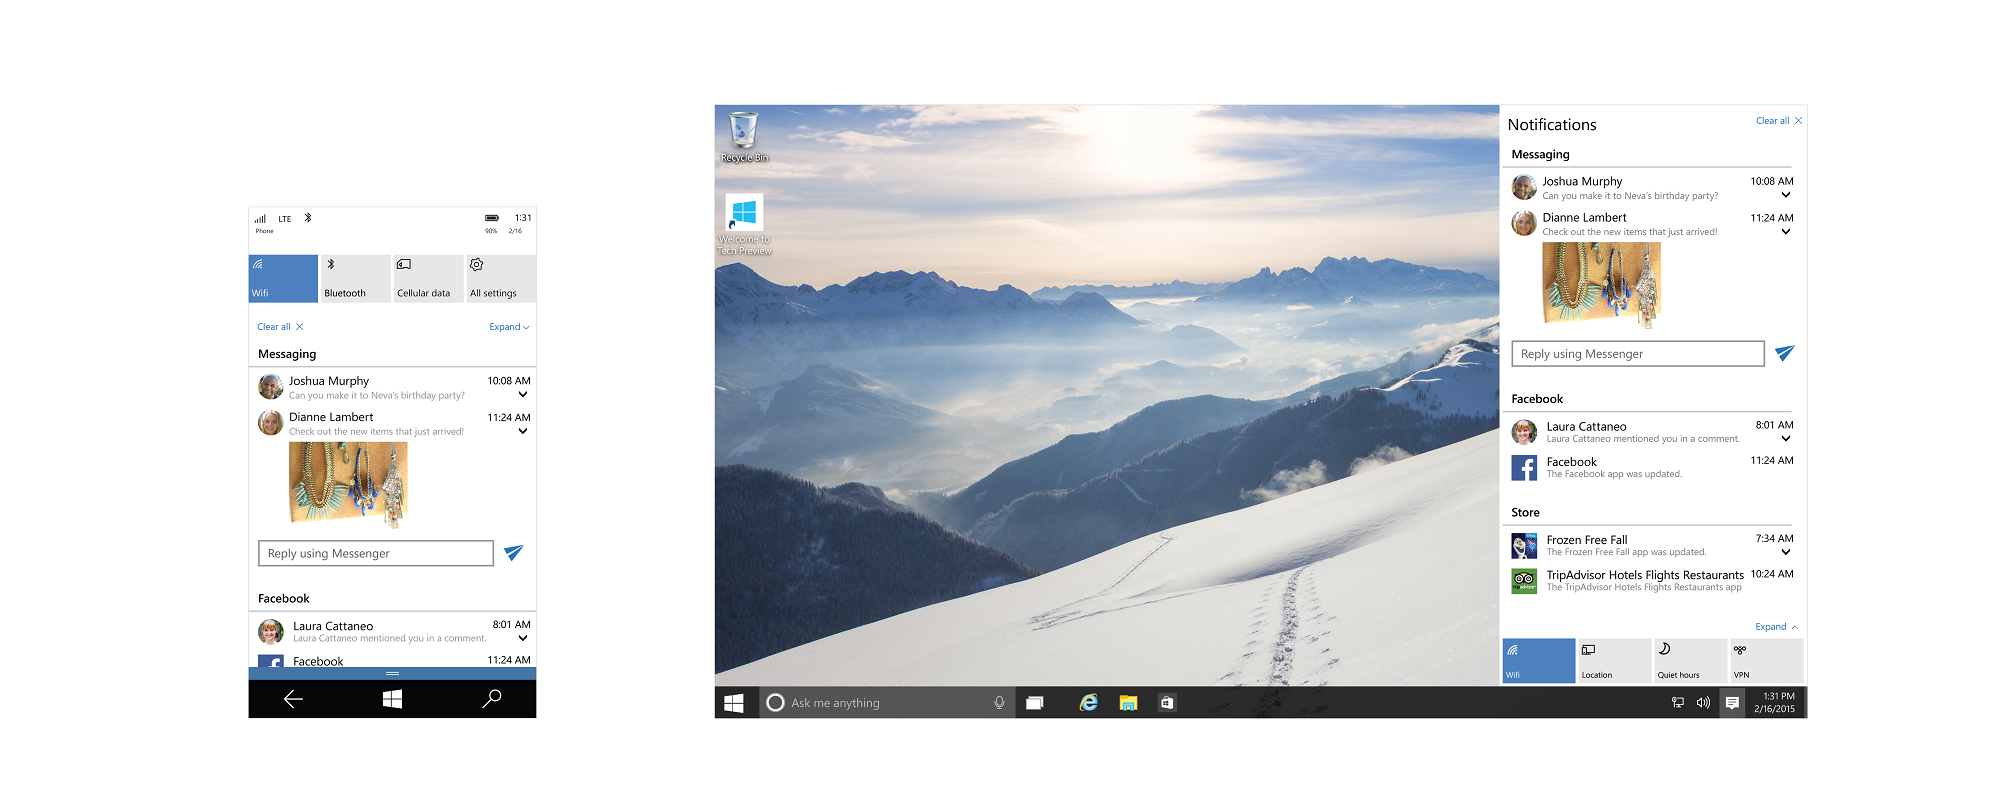This screenshot has width=2000, height=799.
Task: Toggle Quiet hours quick action
Action: click(1690, 661)
